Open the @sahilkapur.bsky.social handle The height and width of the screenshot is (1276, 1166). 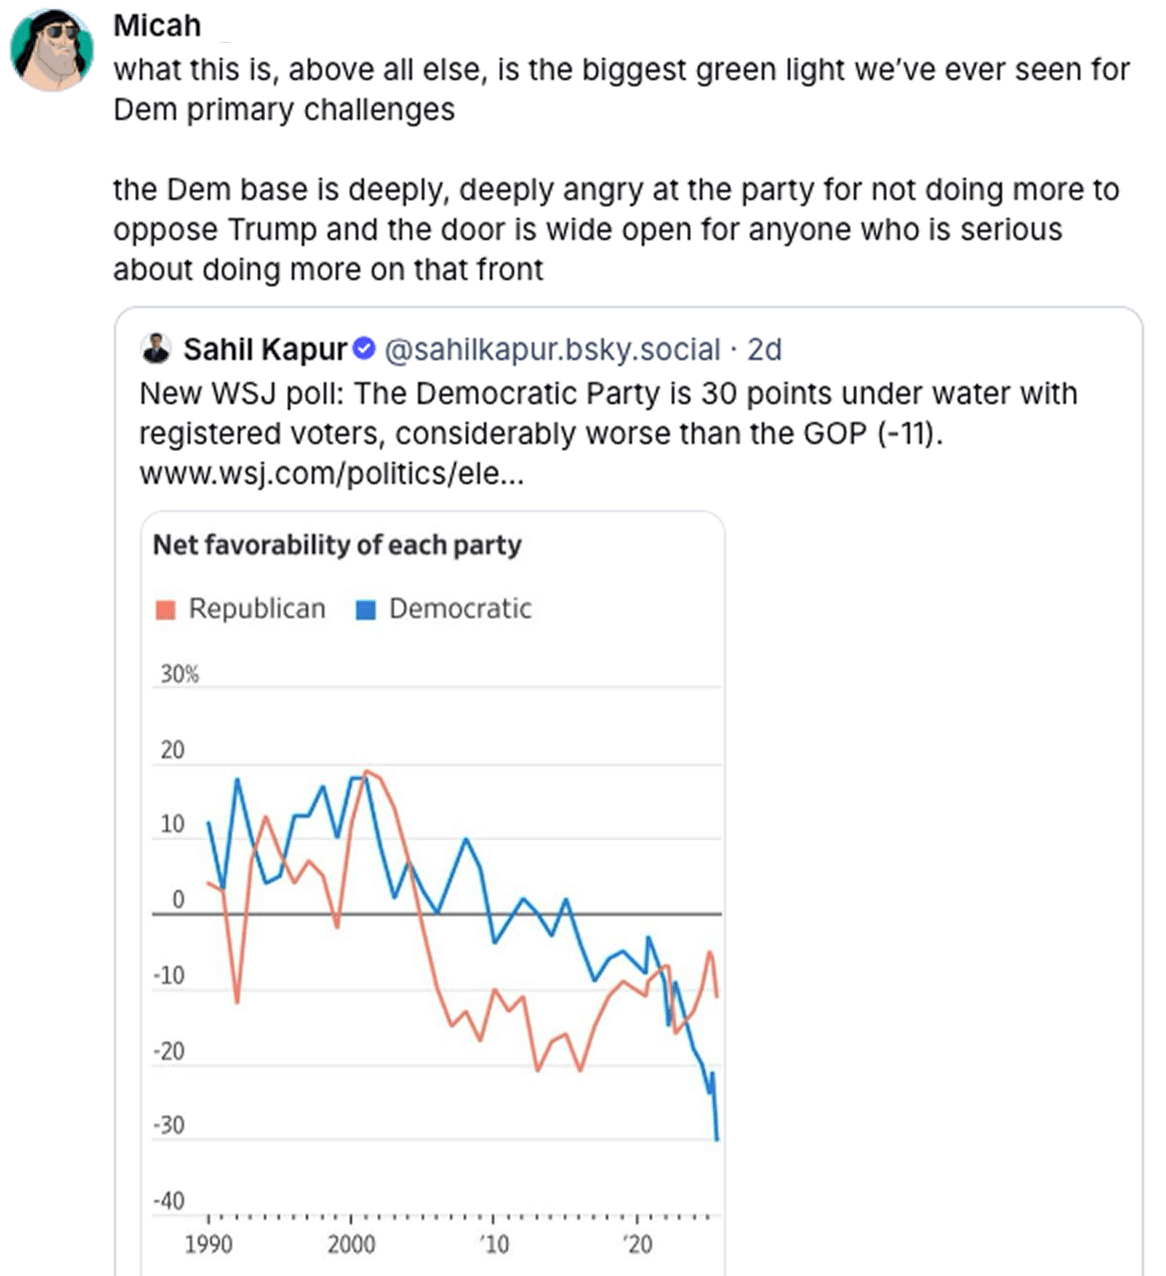552,349
